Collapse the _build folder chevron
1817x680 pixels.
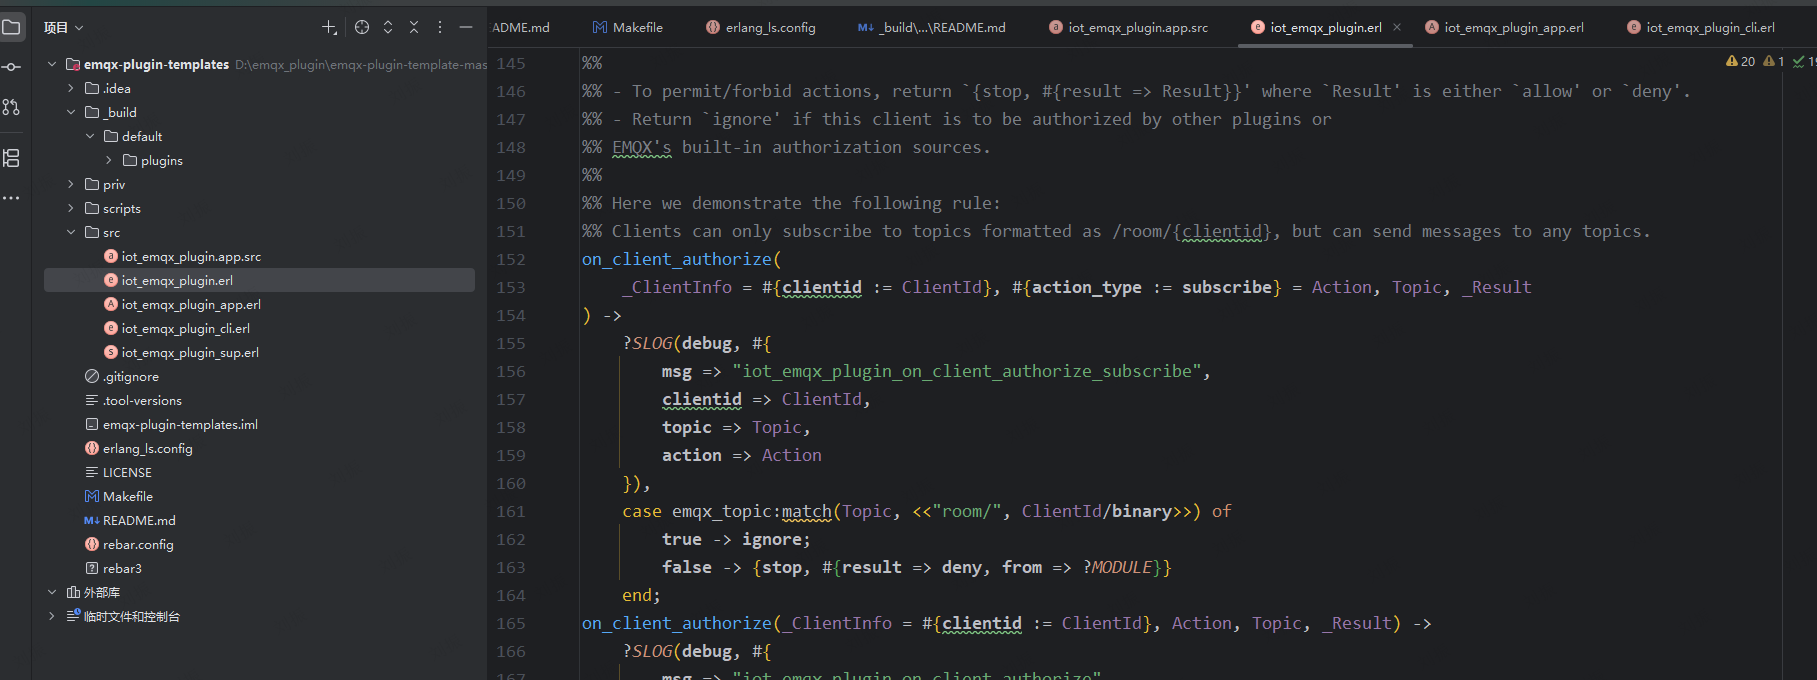71,112
